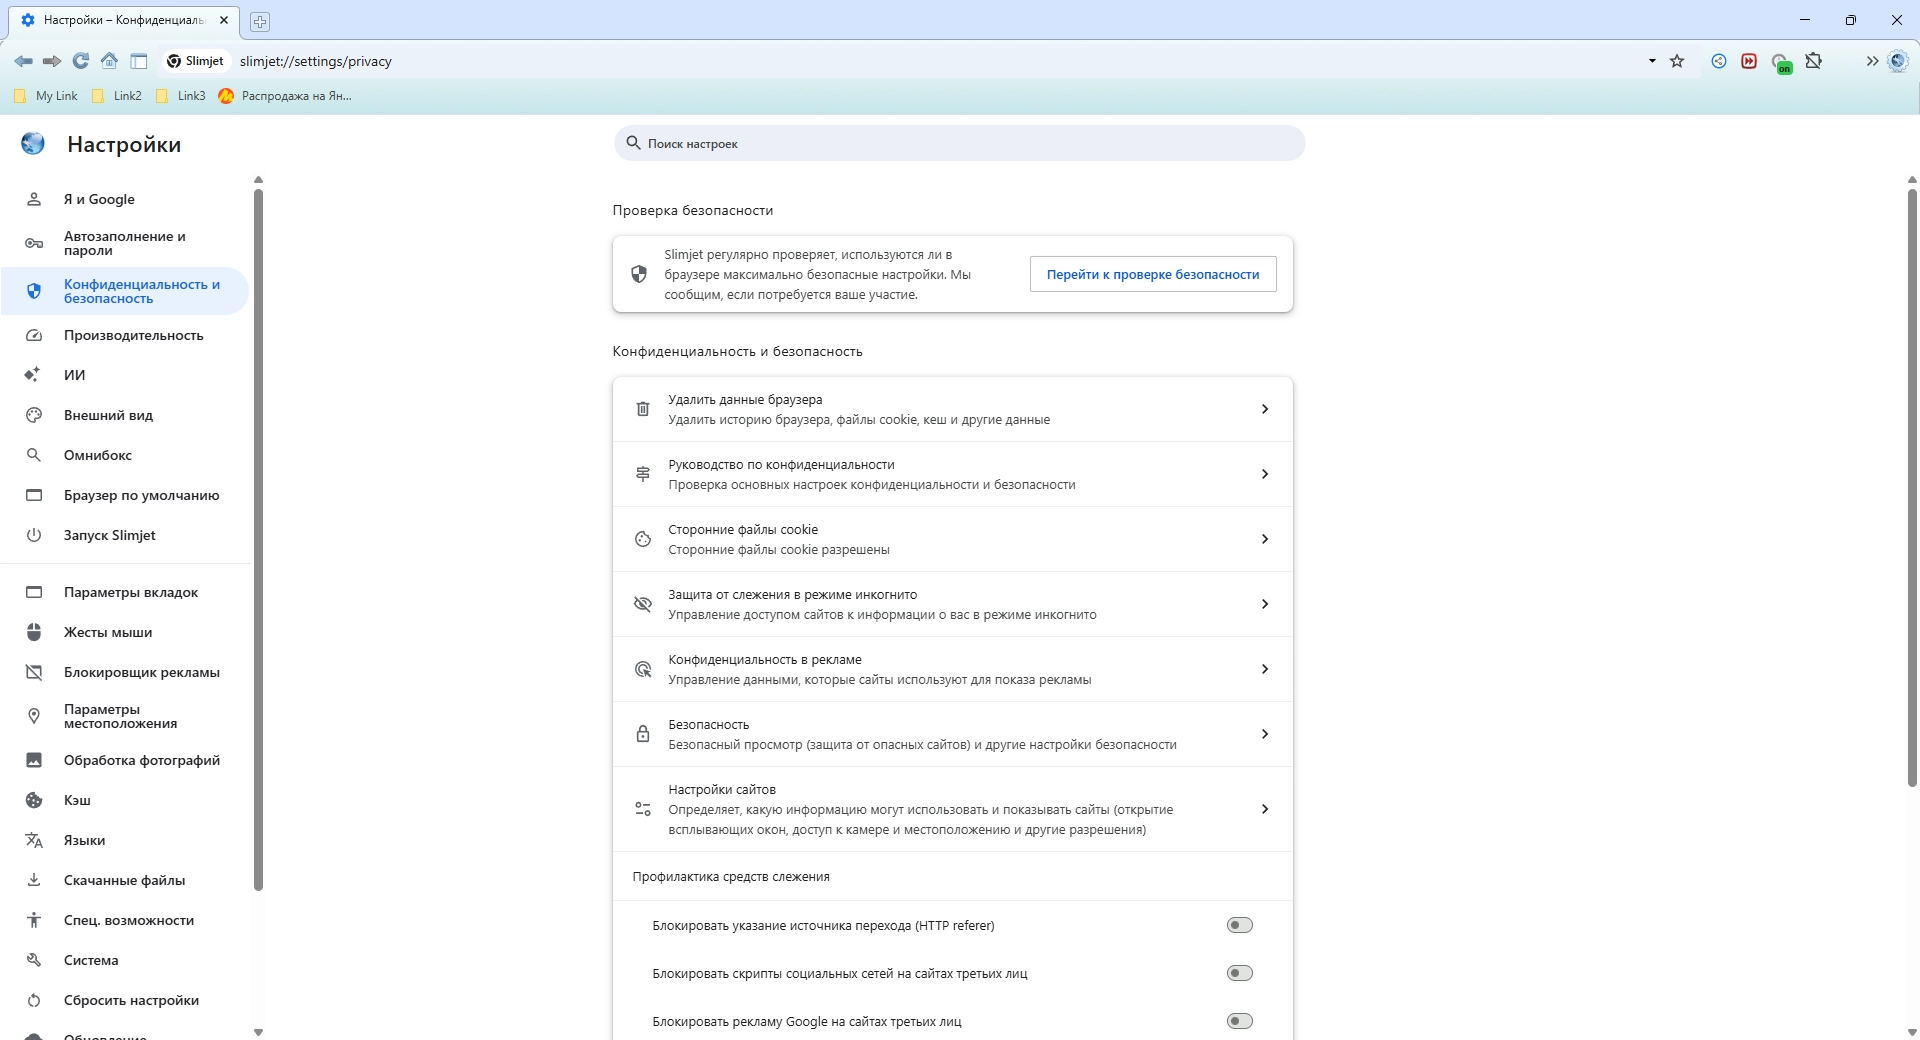The width and height of the screenshot is (1920, 1040).
Task: Expand the Настройки сайтов entry
Action: click(952, 809)
